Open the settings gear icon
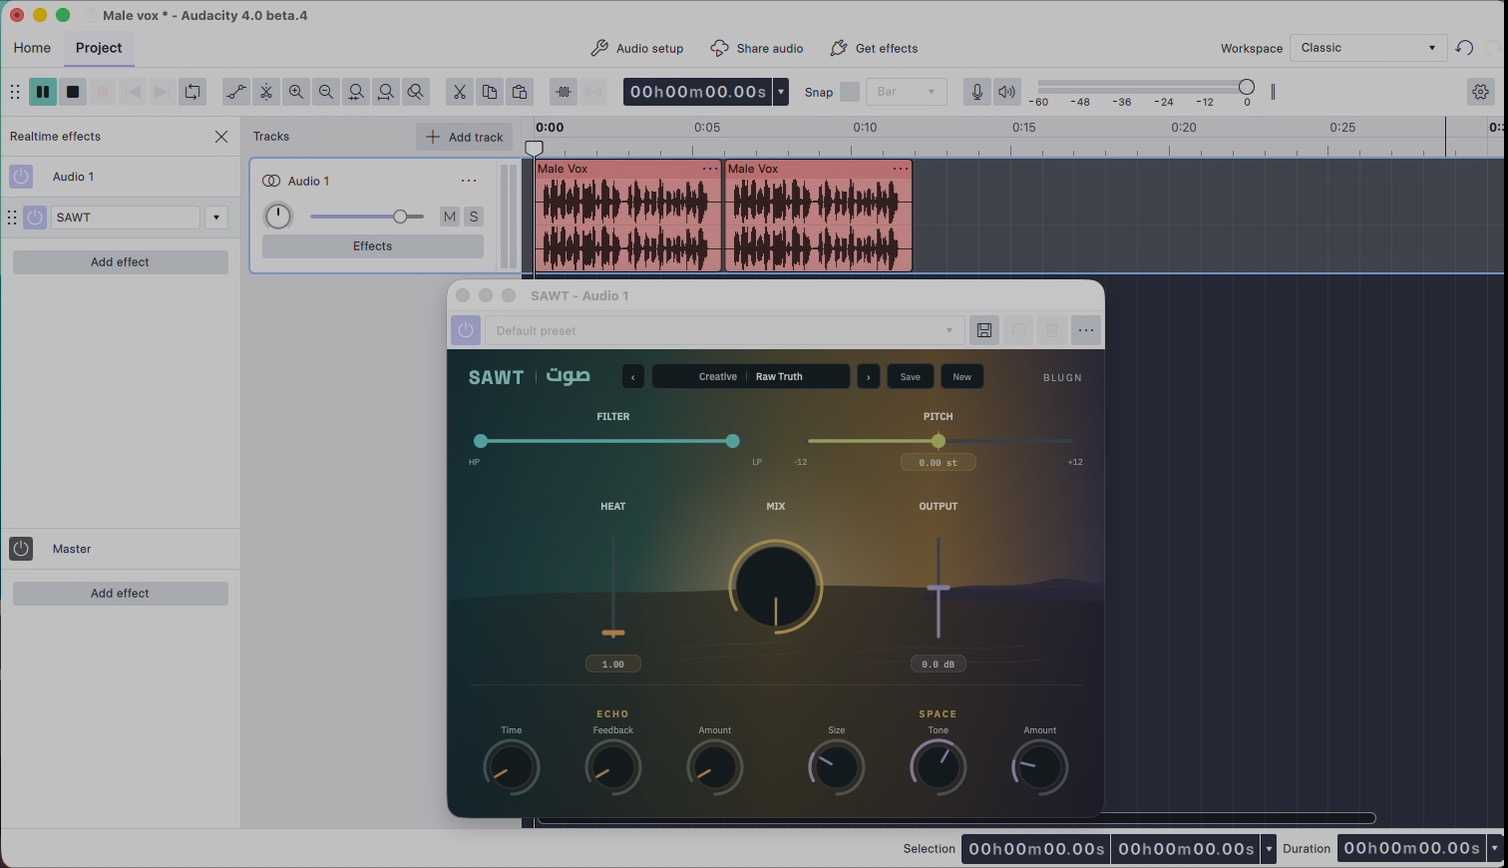 click(x=1481, y=92)
